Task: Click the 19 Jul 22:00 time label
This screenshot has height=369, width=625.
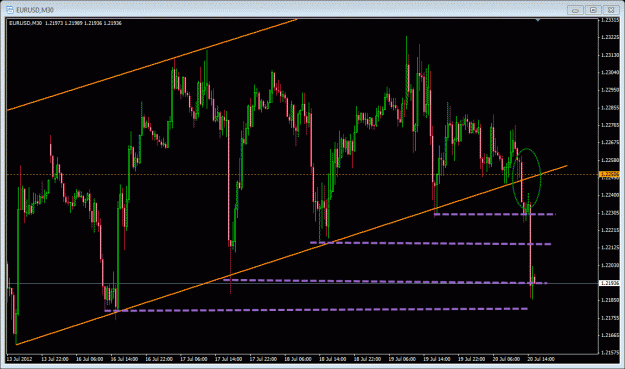Action: click(x=471, y=359)
